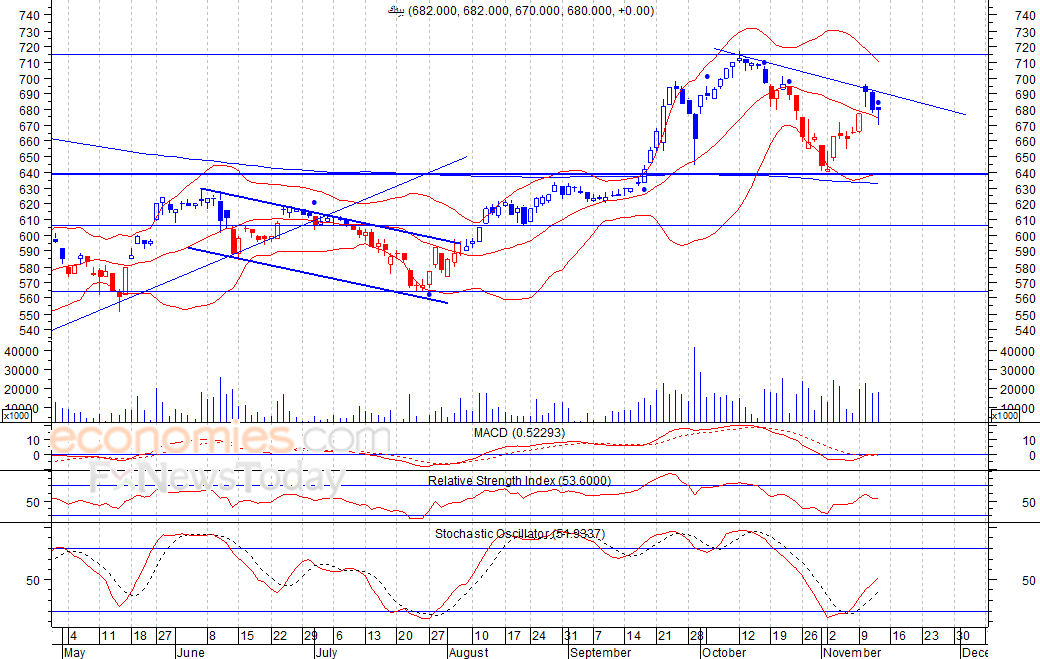Click date tick 23 in November

(x=932, y=636)
